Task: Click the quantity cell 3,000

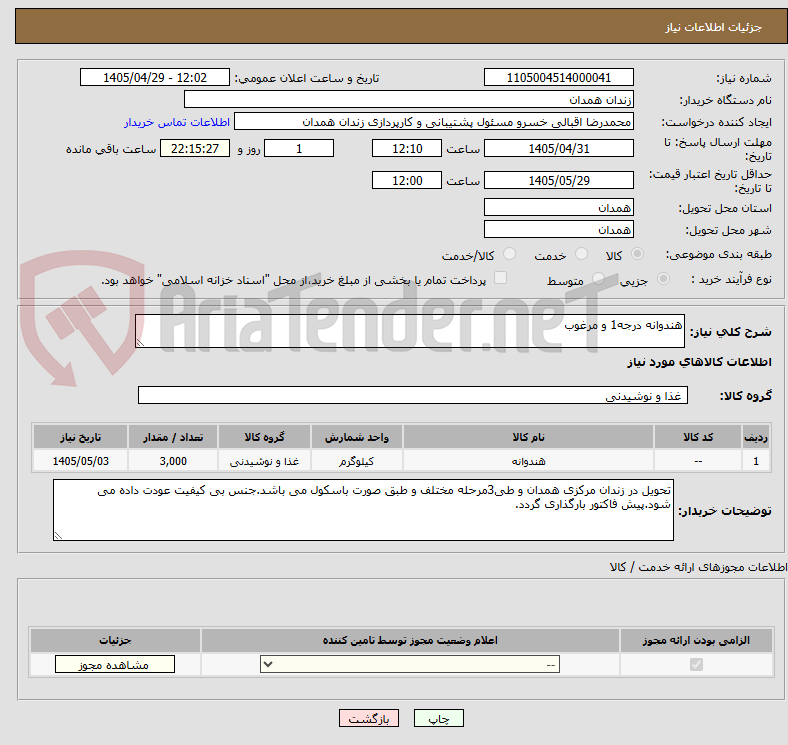Action: click(x=173, y=461)
